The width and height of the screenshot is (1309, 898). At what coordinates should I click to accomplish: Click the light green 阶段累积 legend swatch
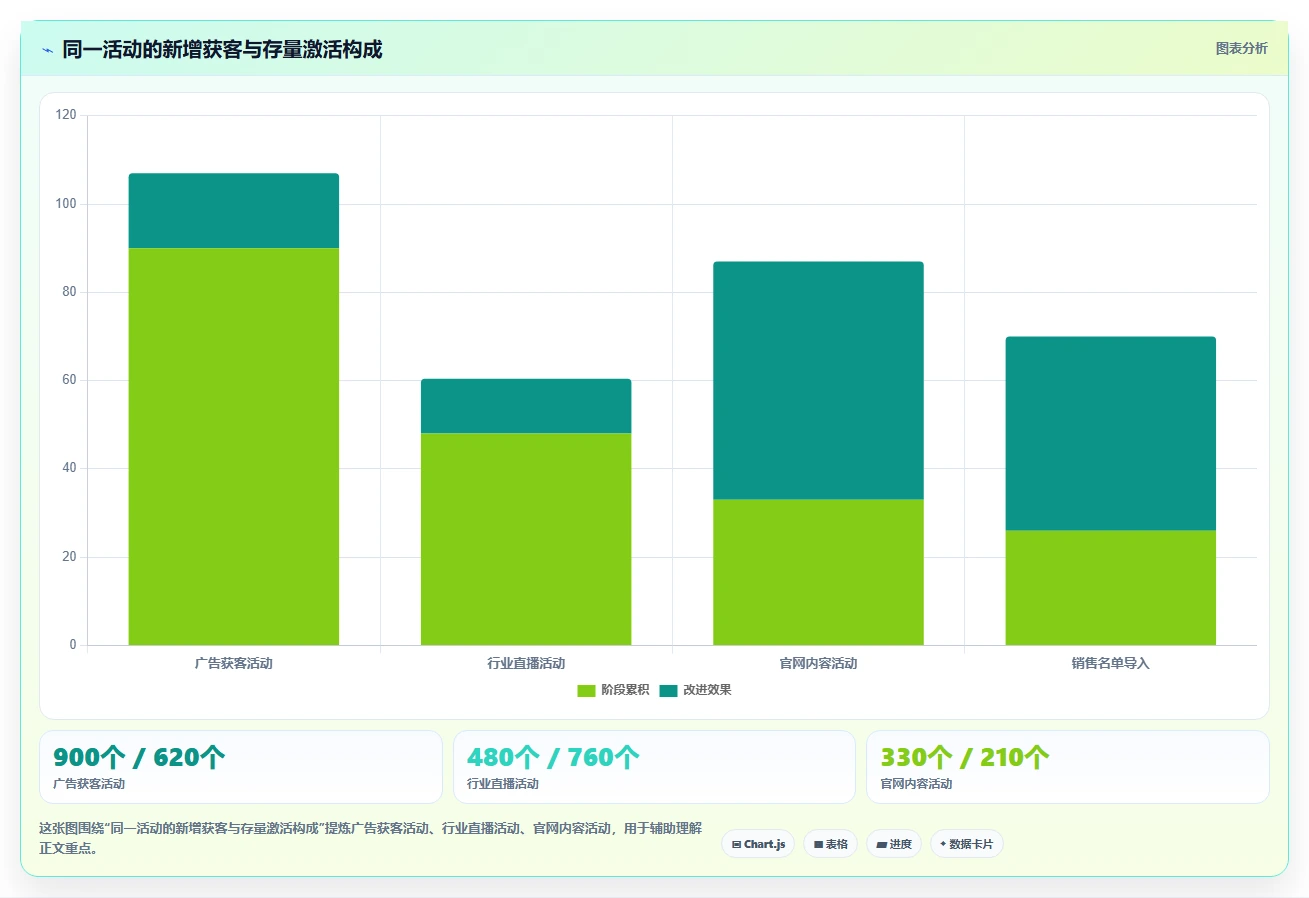[586, 691]
